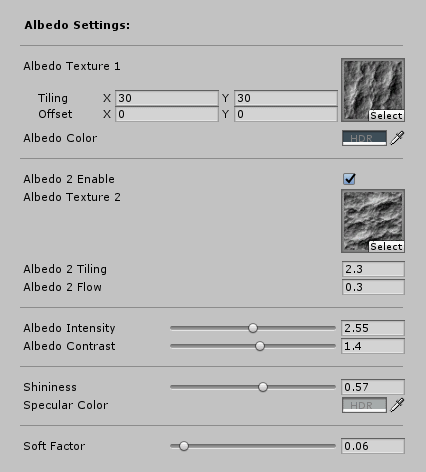This screenshot has width=426, height=472.
Task: Click the Albedo 2 Flow value field
Action: [x=373, y=287]
